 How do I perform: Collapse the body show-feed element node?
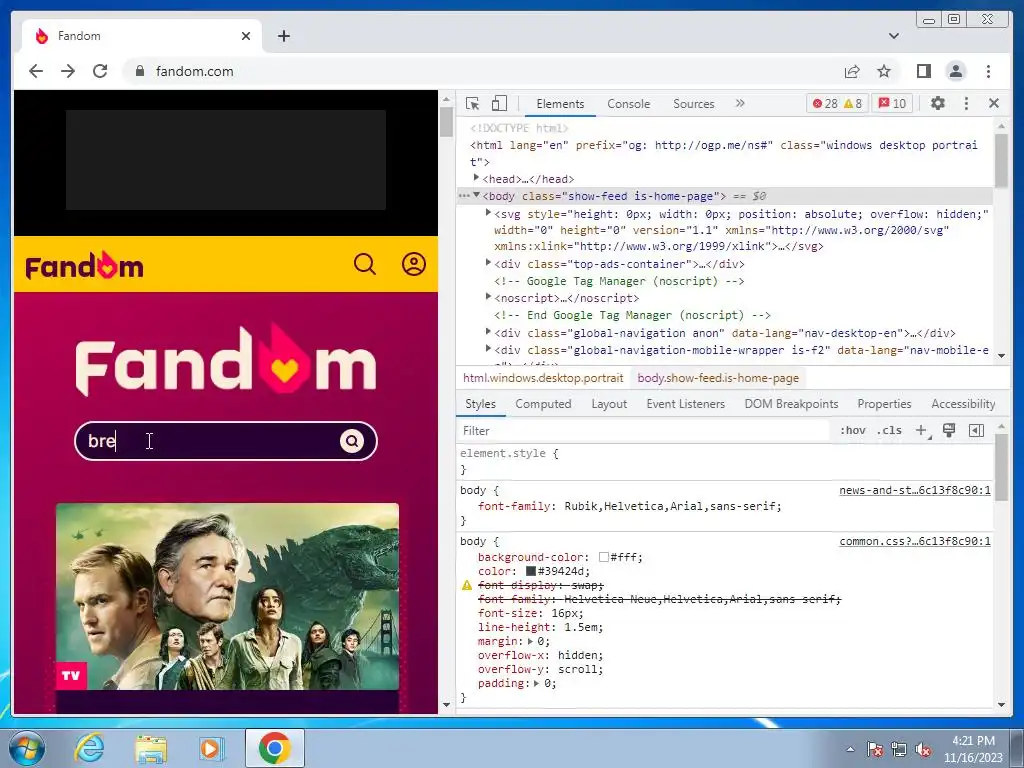click(x=477, y=195)
